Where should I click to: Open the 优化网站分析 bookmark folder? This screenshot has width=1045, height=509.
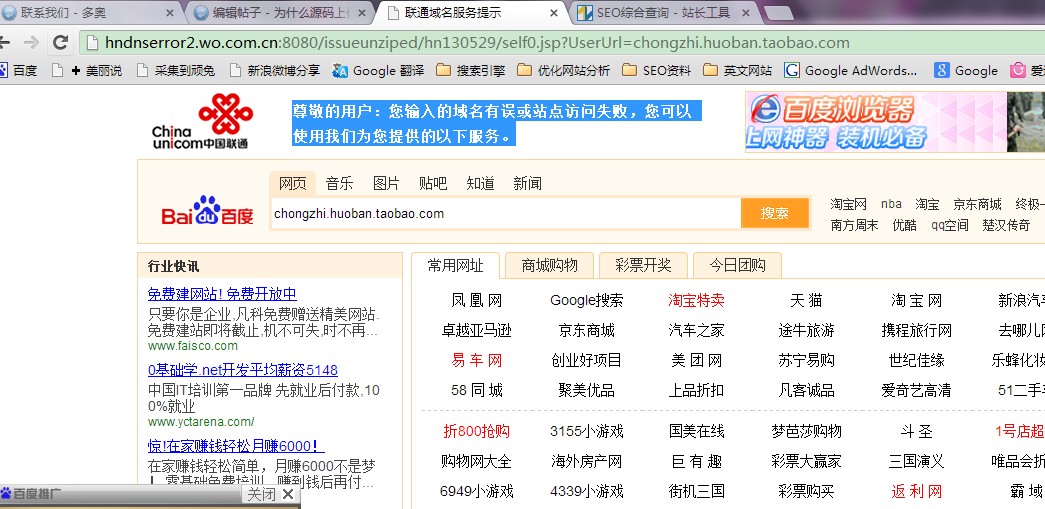click(x=563, y=71)
